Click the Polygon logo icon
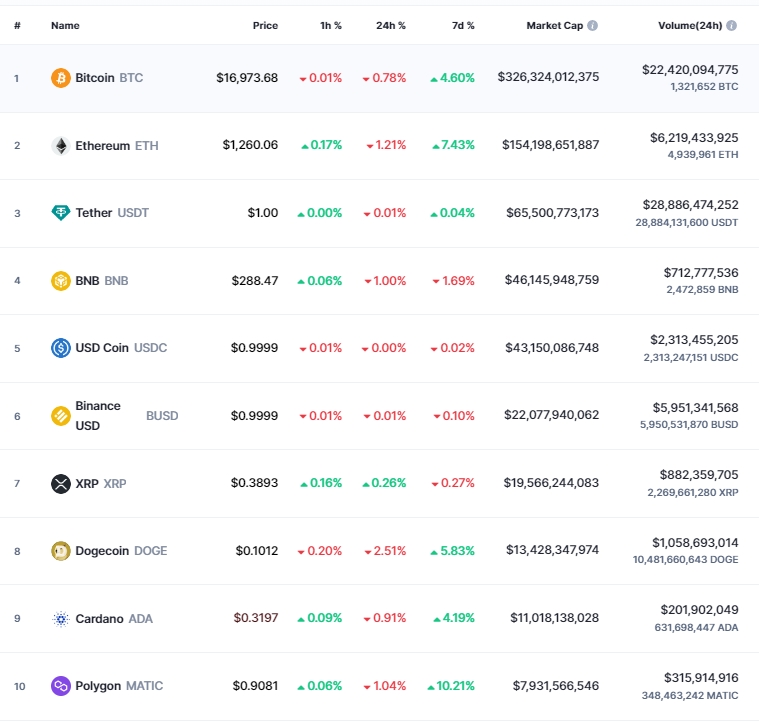This screenshot has width=759, height=726. click(61, 686)
